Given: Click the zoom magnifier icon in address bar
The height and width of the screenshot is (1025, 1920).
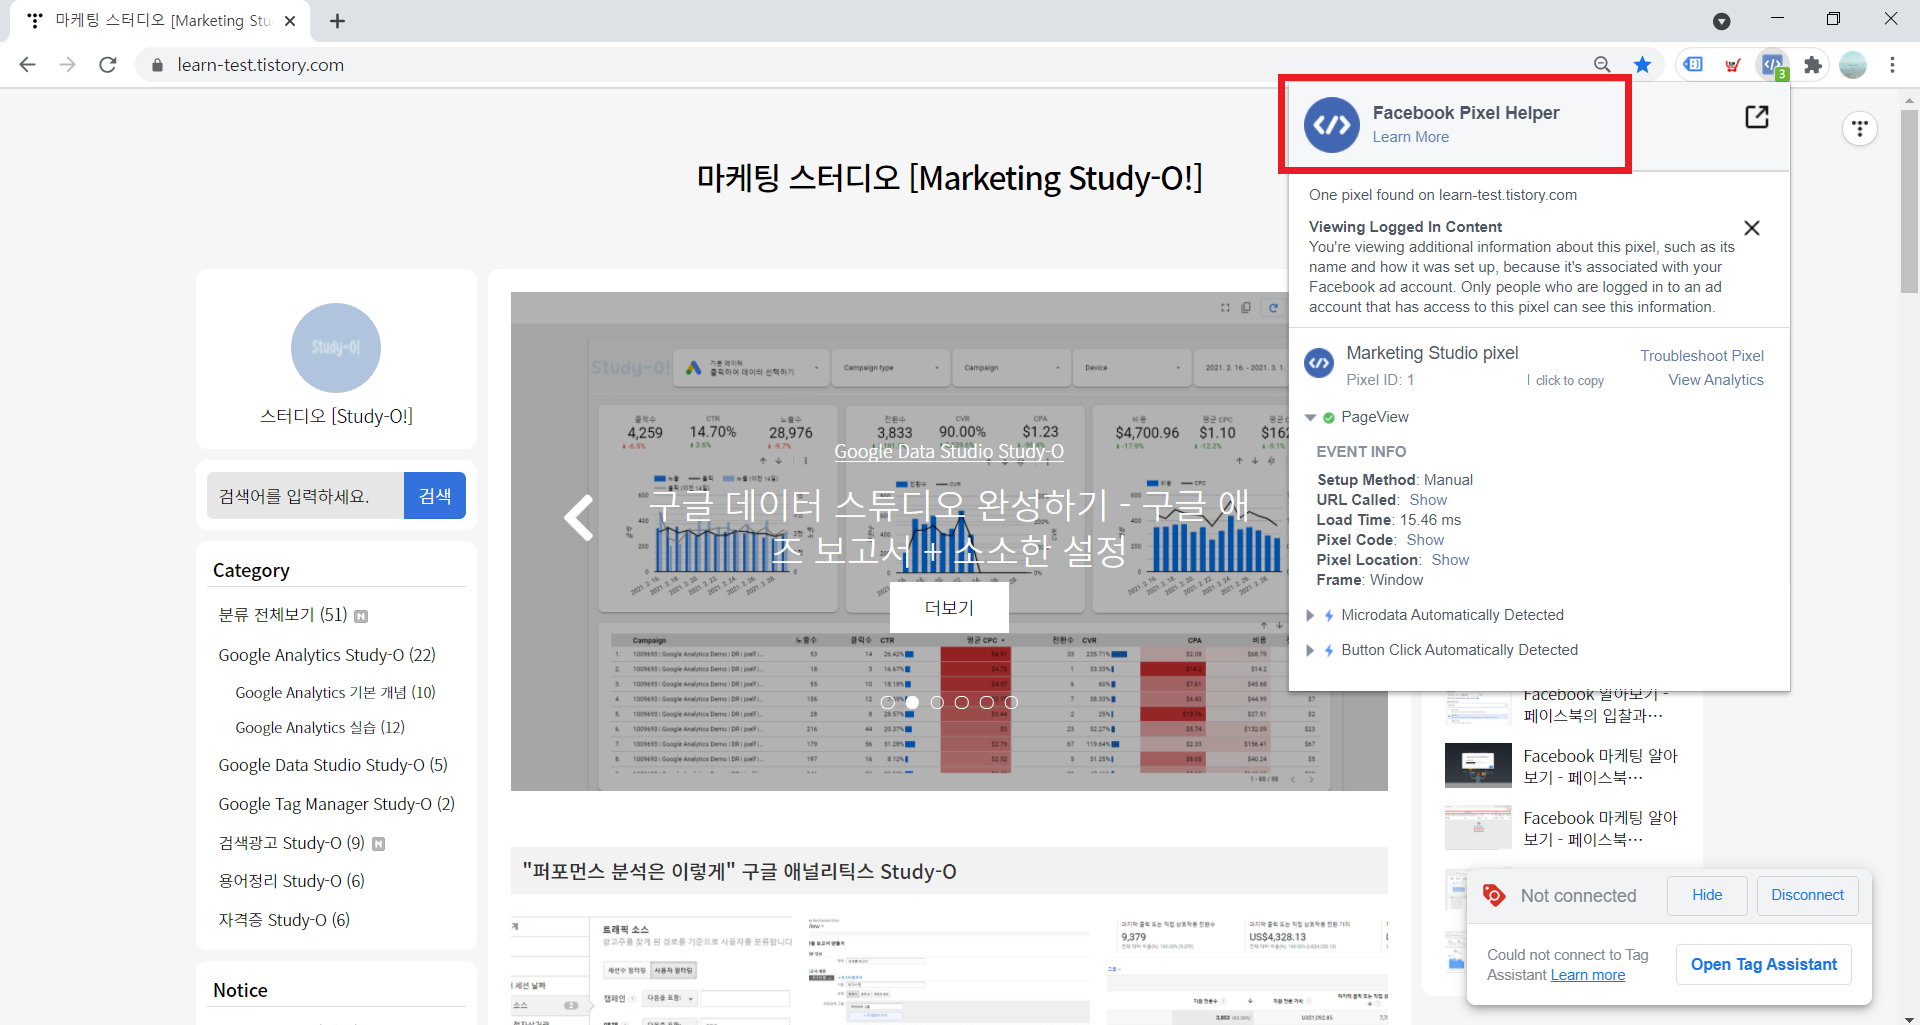Looking at the screenshot, I should click(x=1602, y=65).
